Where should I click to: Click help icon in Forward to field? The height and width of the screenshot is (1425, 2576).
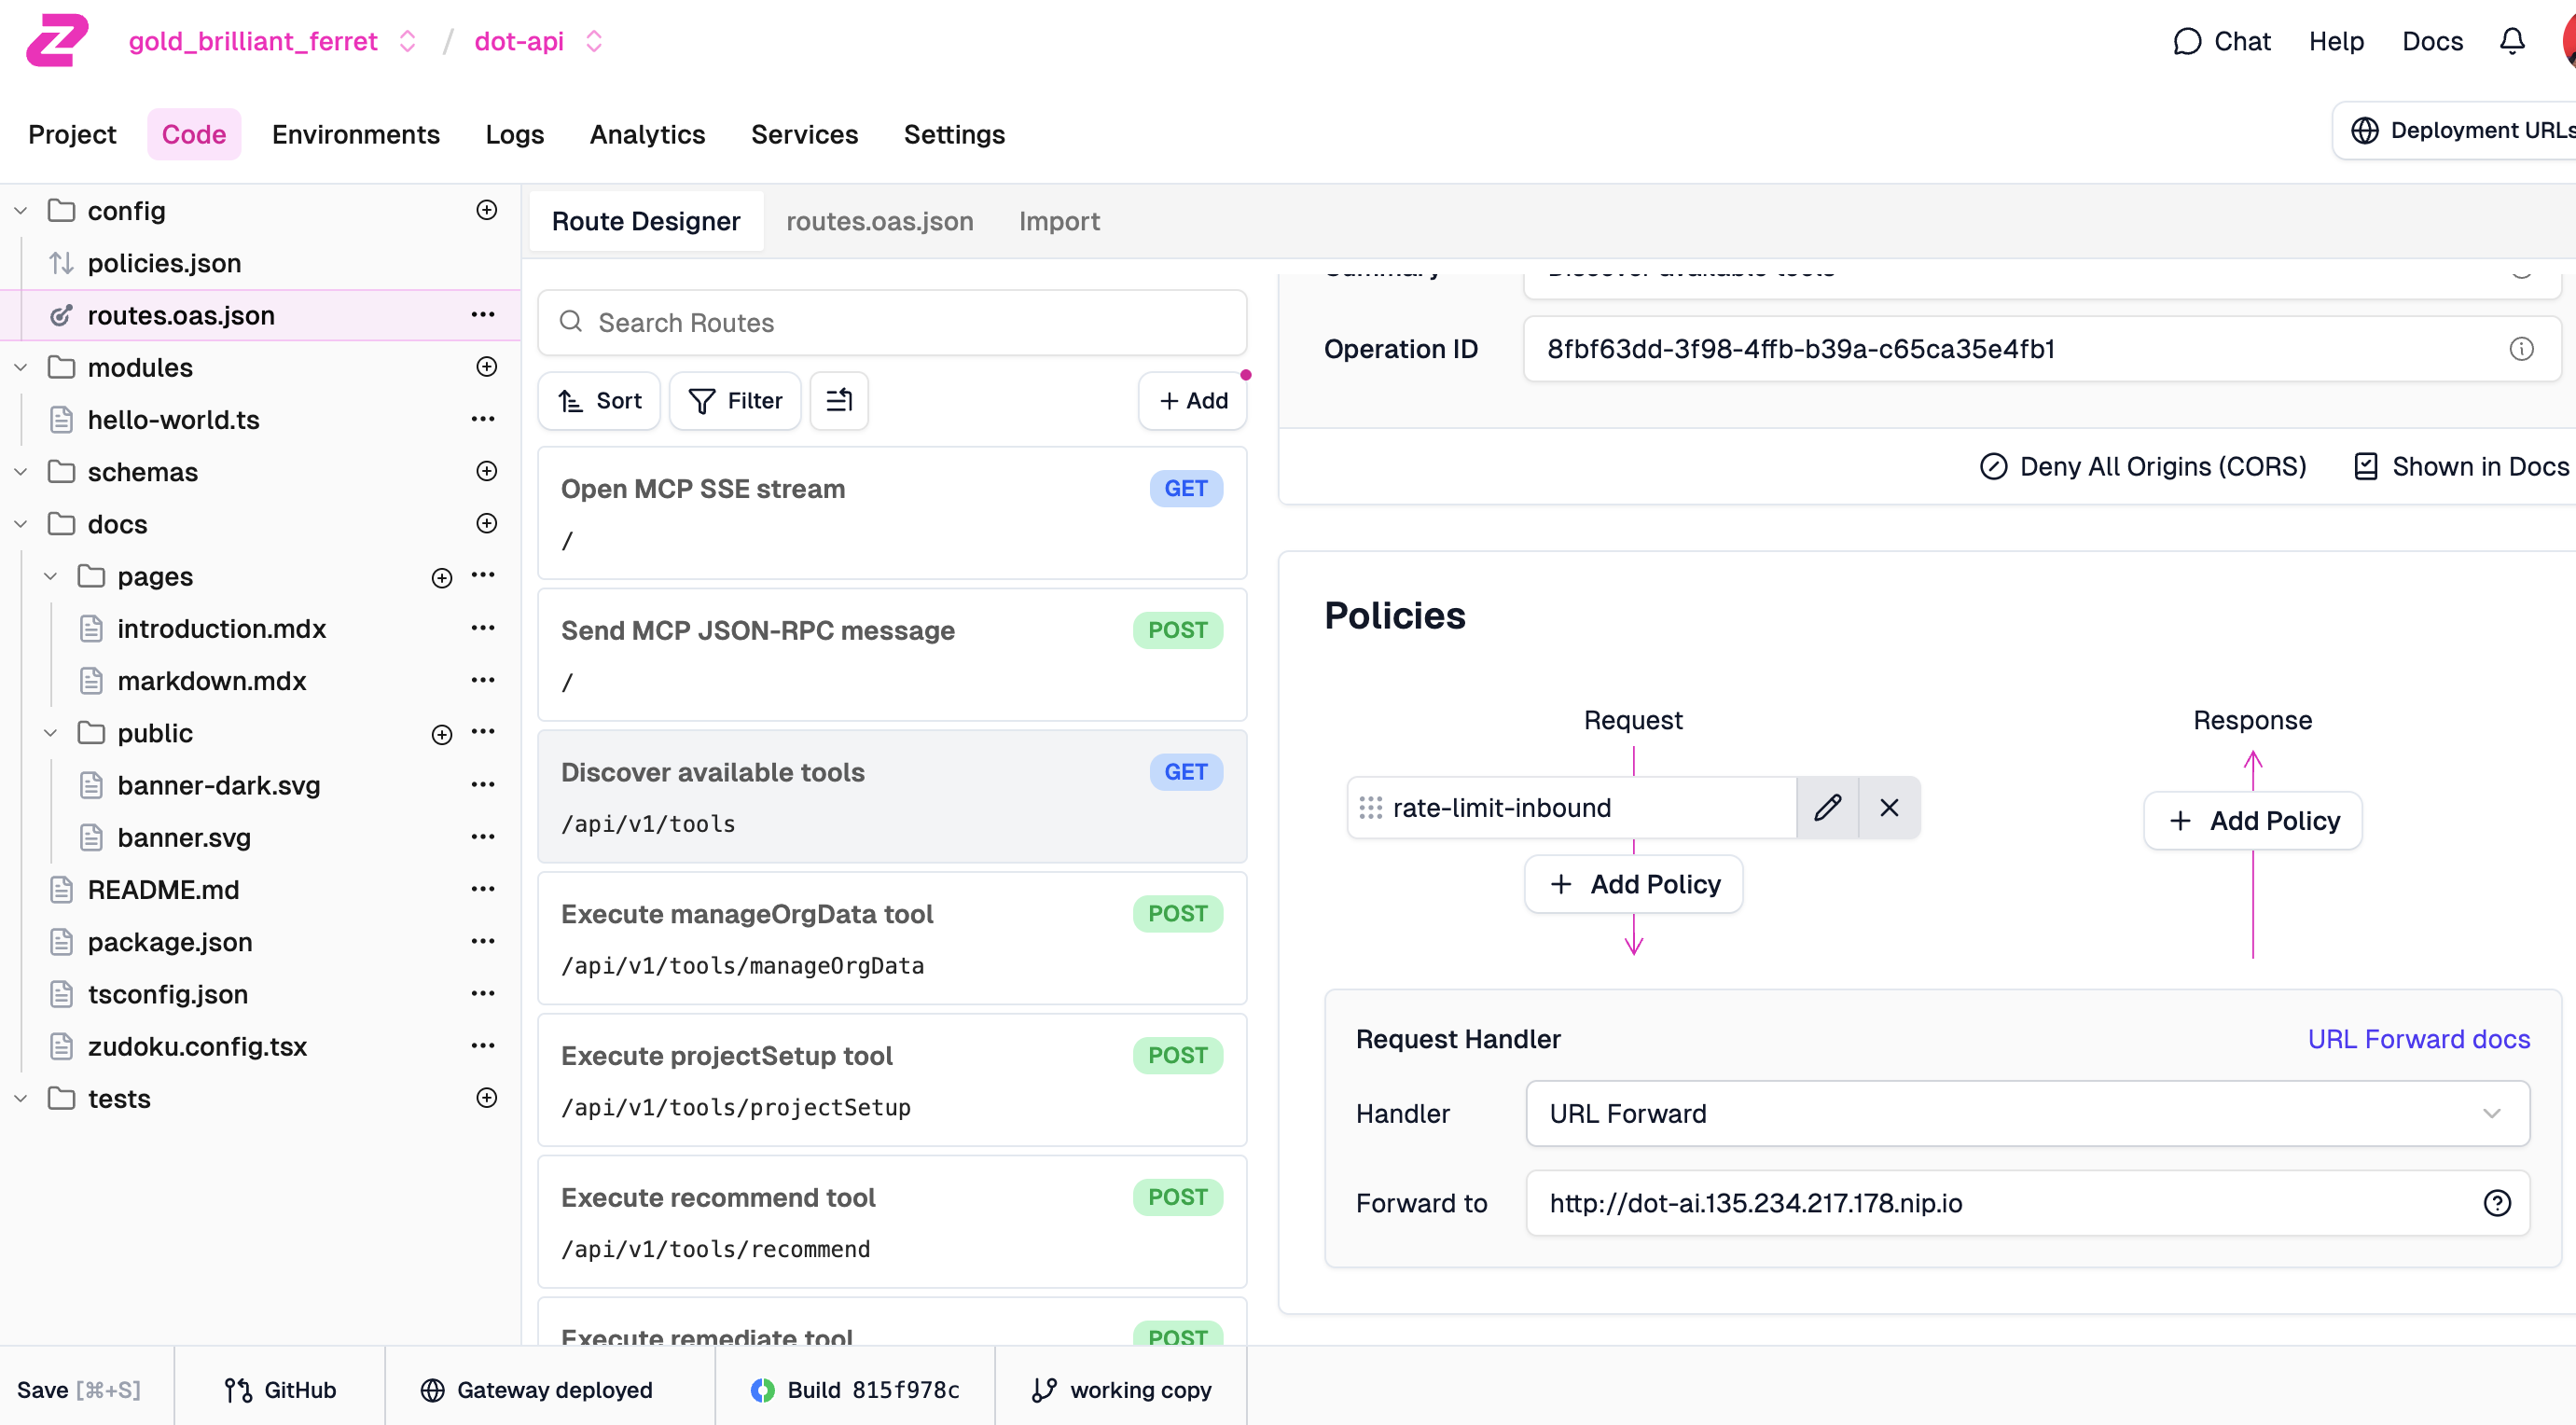(x=2497, y=1203)
